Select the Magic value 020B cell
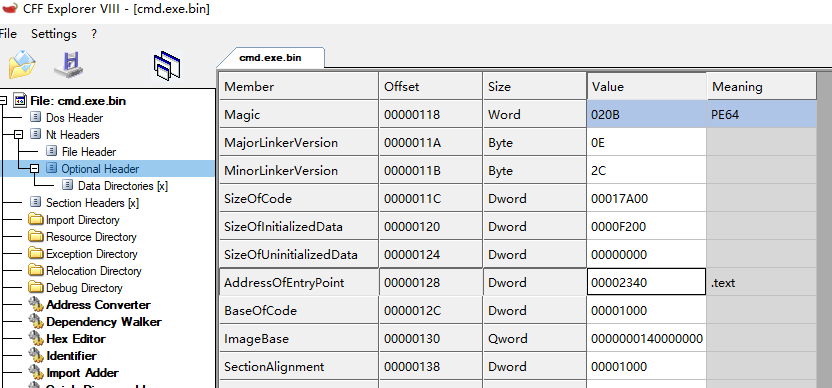 pyautogui.click(x=646, y=114)
